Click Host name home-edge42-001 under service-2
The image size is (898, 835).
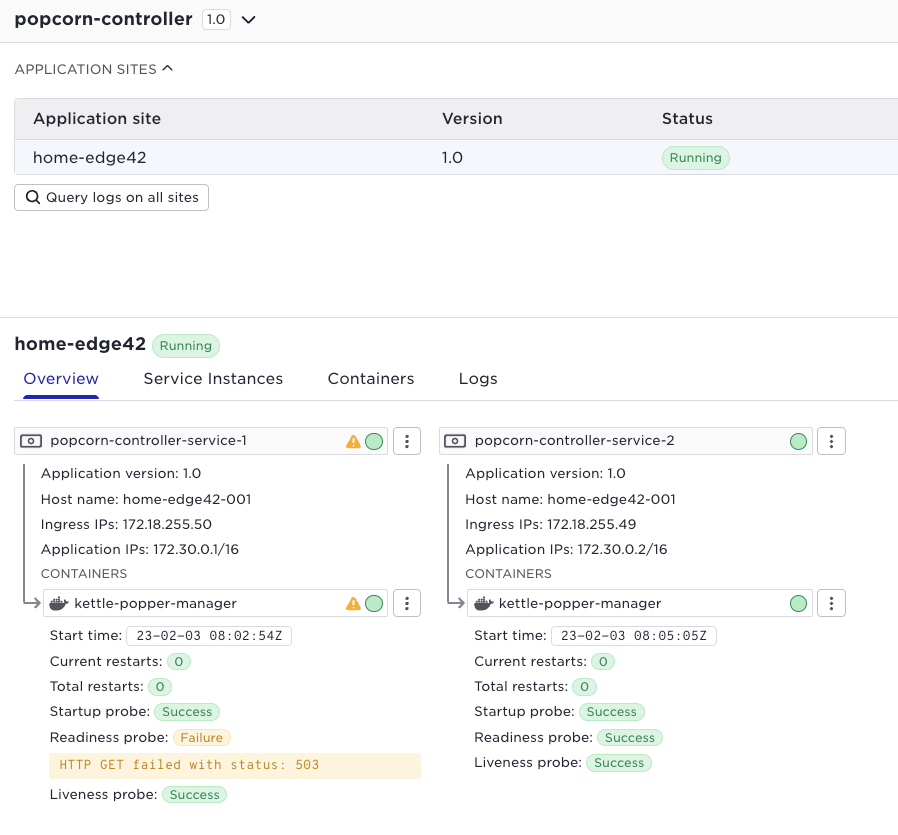570,499
